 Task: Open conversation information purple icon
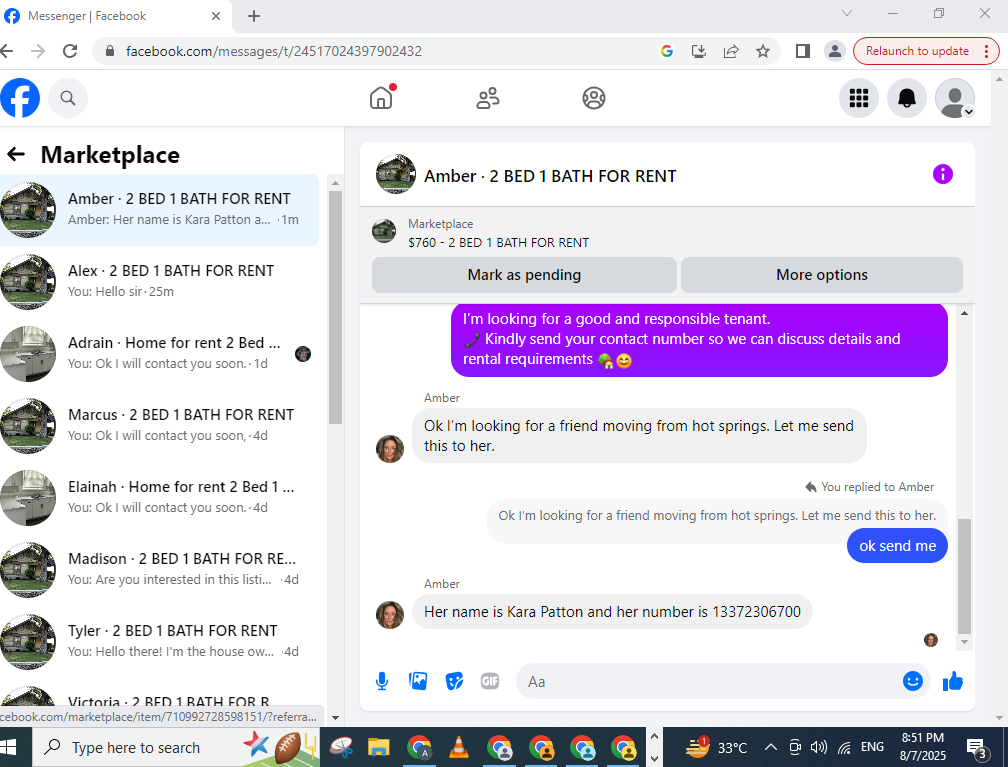(942, 174)
